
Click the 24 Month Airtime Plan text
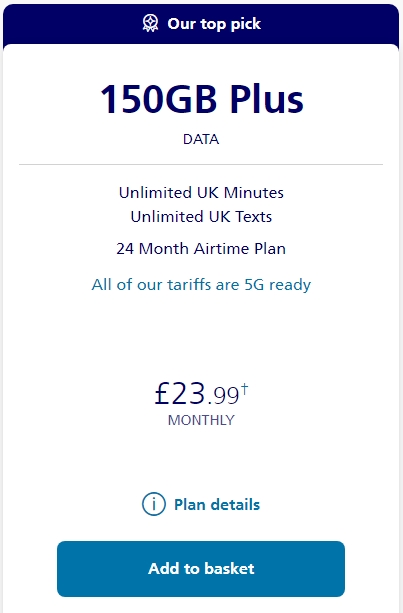click(201, 248)
